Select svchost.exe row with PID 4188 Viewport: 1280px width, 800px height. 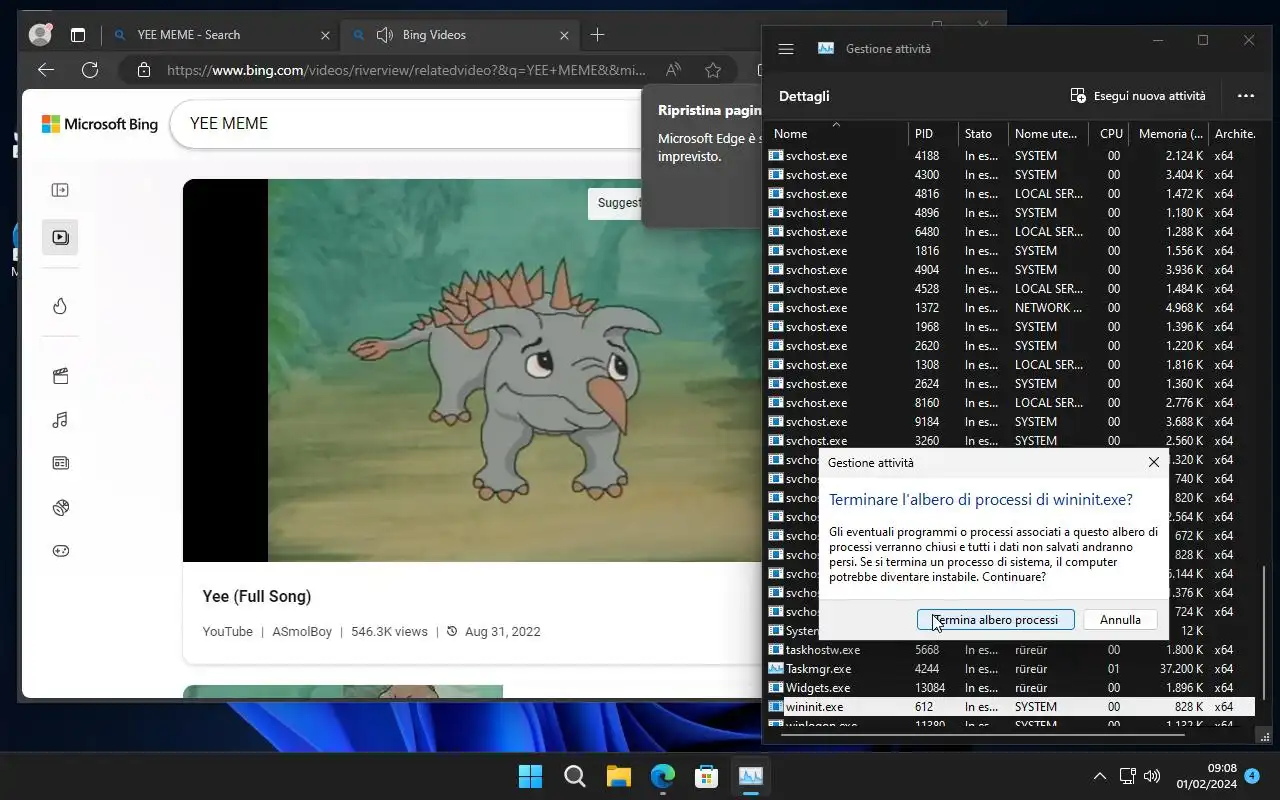tap(1011, 156)
